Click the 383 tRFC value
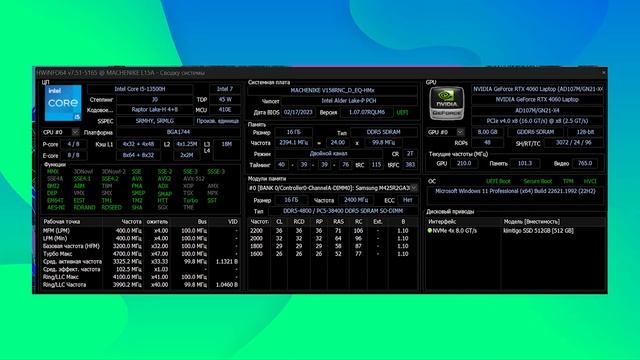Screen dimensions: 640x360 [x=410, y=165]
